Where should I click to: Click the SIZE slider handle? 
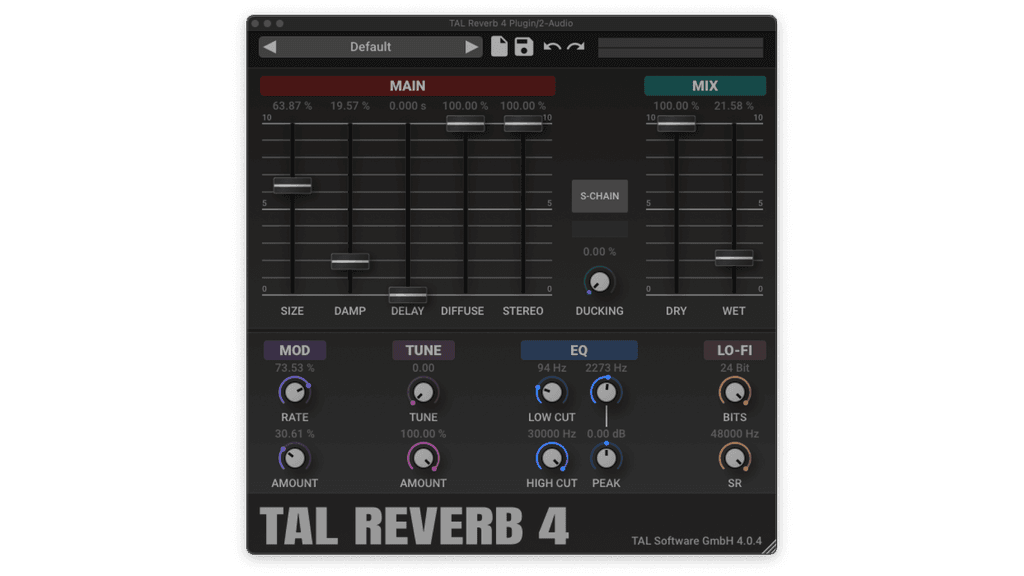pyautogui.click(x=292, y=185)
